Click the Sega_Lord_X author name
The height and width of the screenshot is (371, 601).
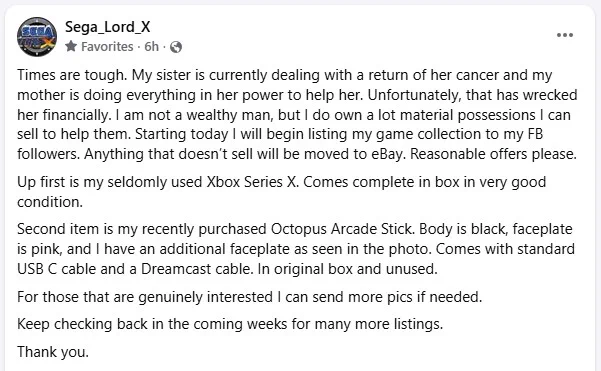[107, 27]
